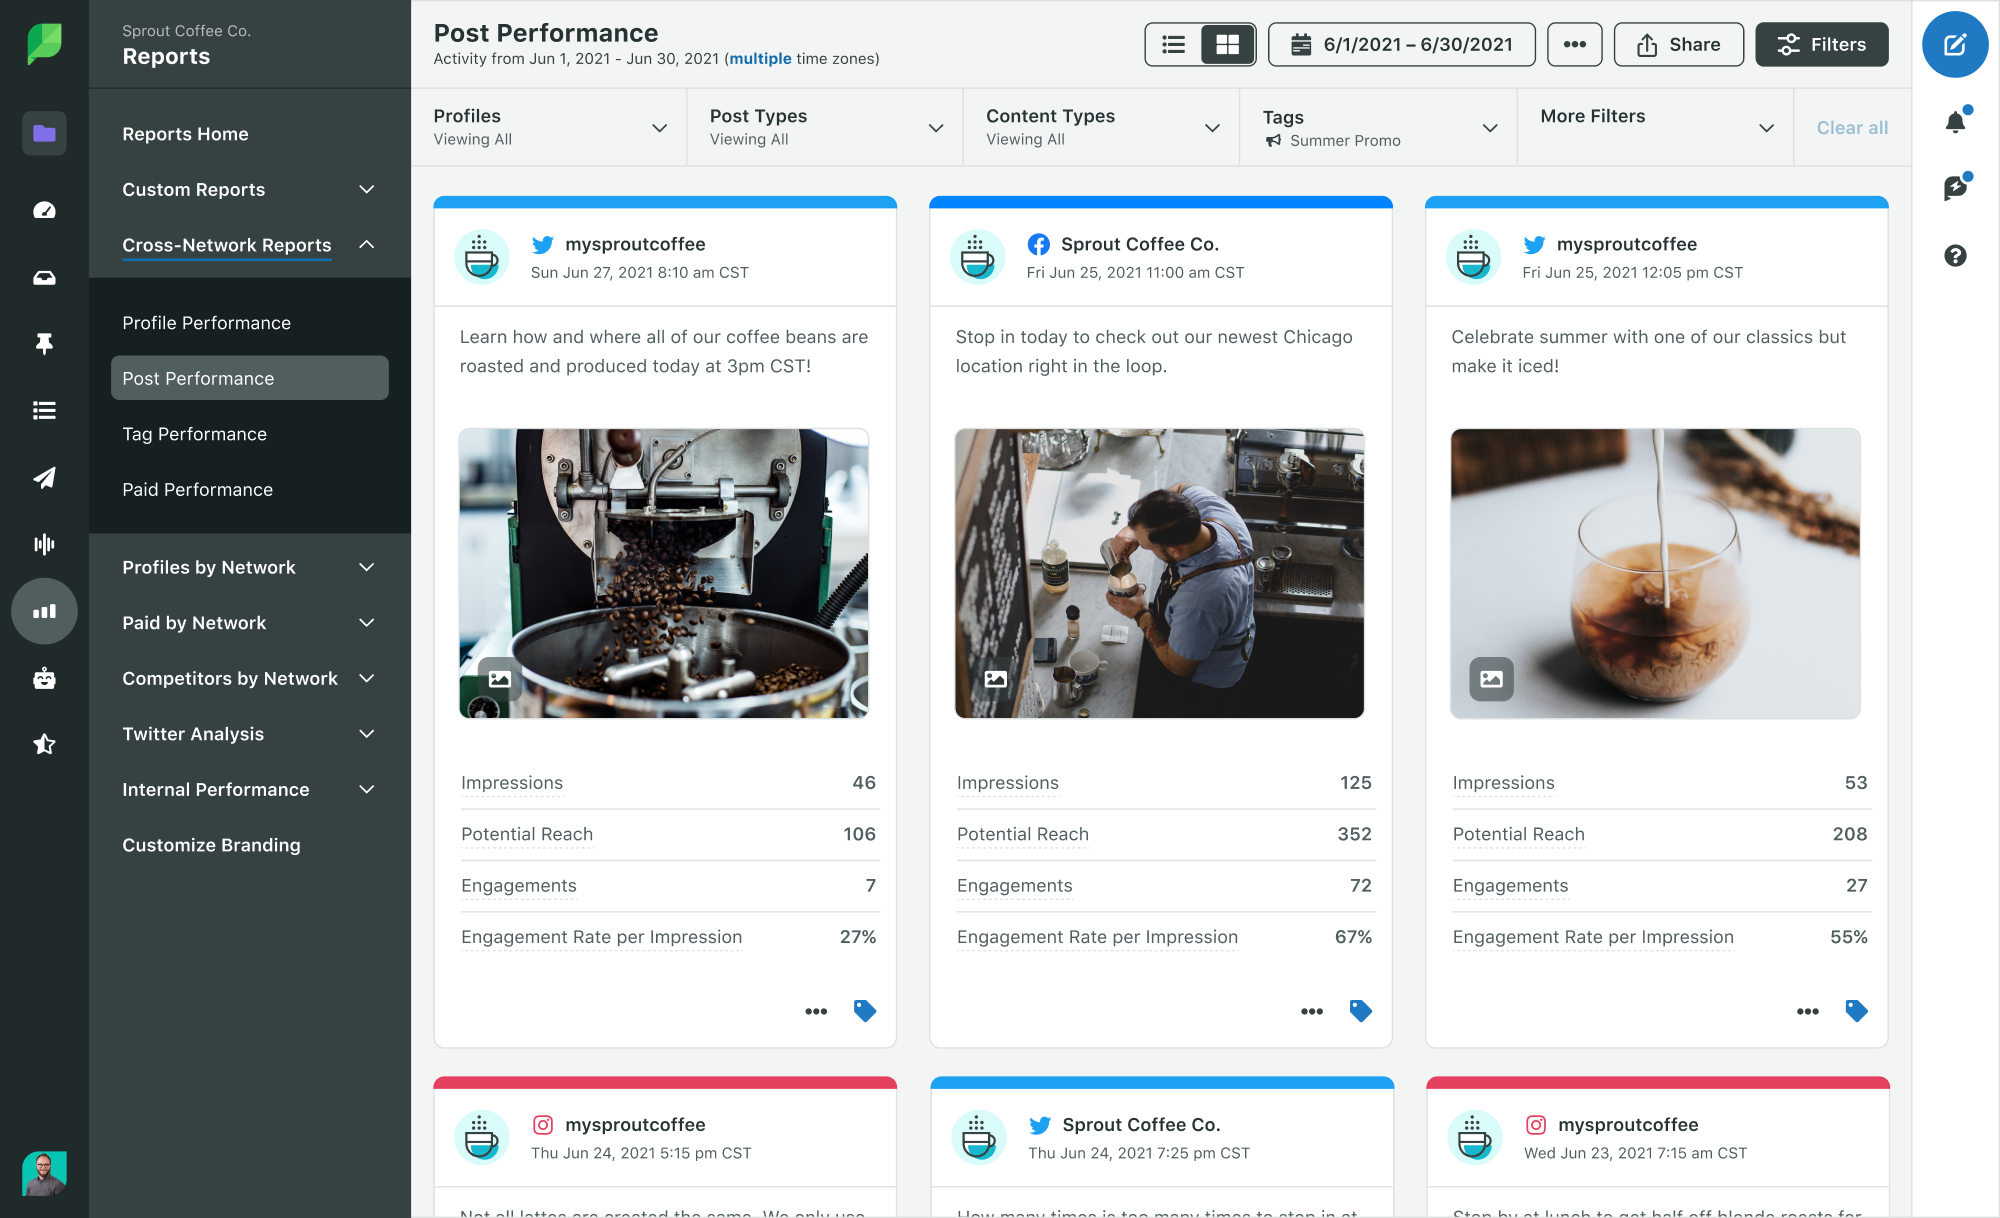Open the Post Types filter dropdown
This screenshot has width=2000, height=1218.
[826, 127]
